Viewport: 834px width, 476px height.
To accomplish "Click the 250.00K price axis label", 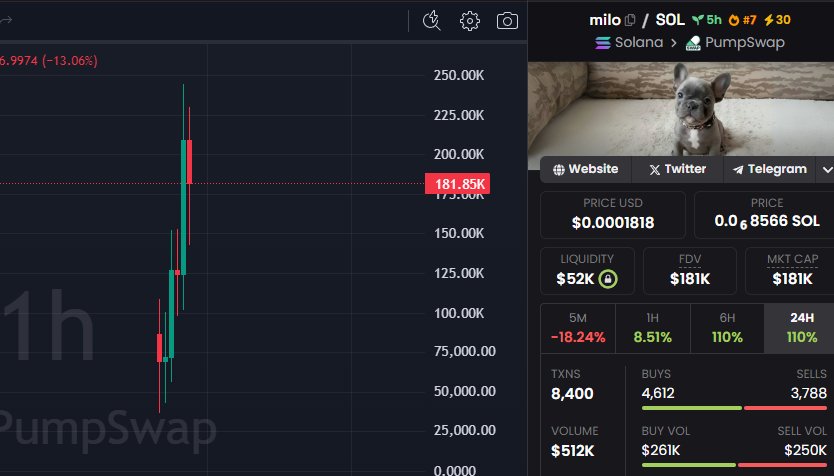I will point(458,76).
